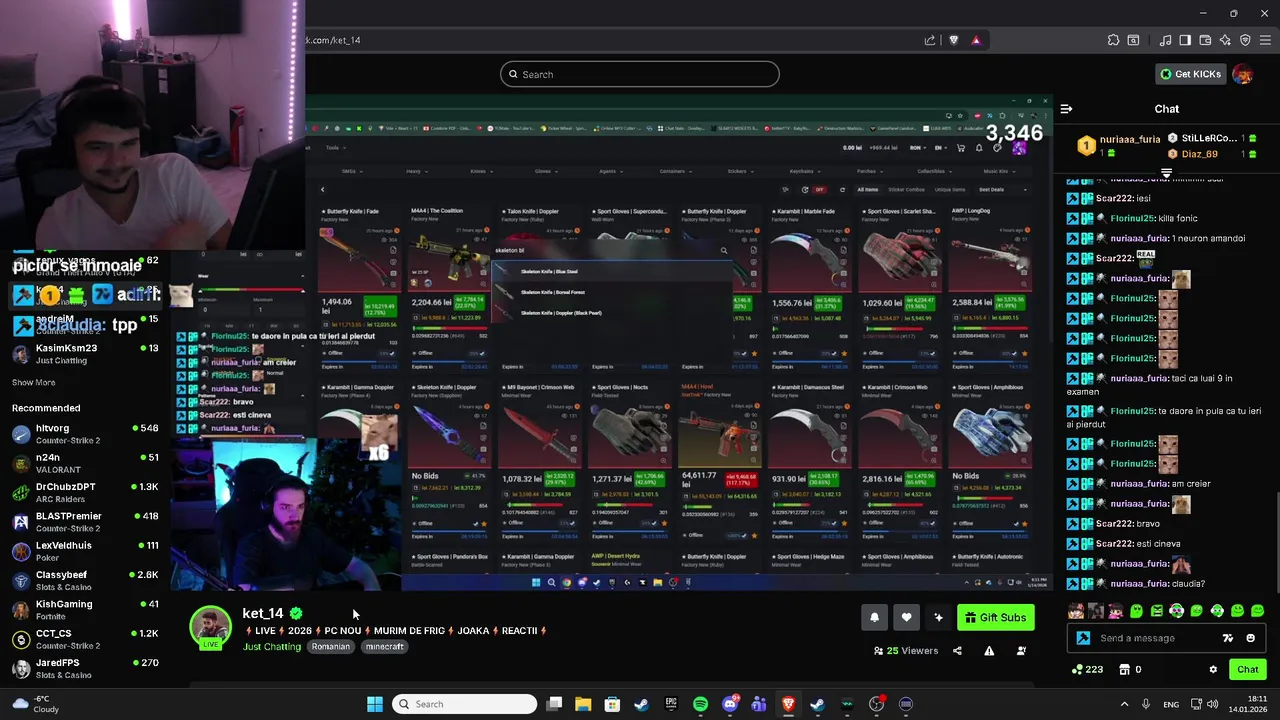This screenshot has width=1280, height=720.
Task: Click the minecraft tag
Action: pos(384,647)
